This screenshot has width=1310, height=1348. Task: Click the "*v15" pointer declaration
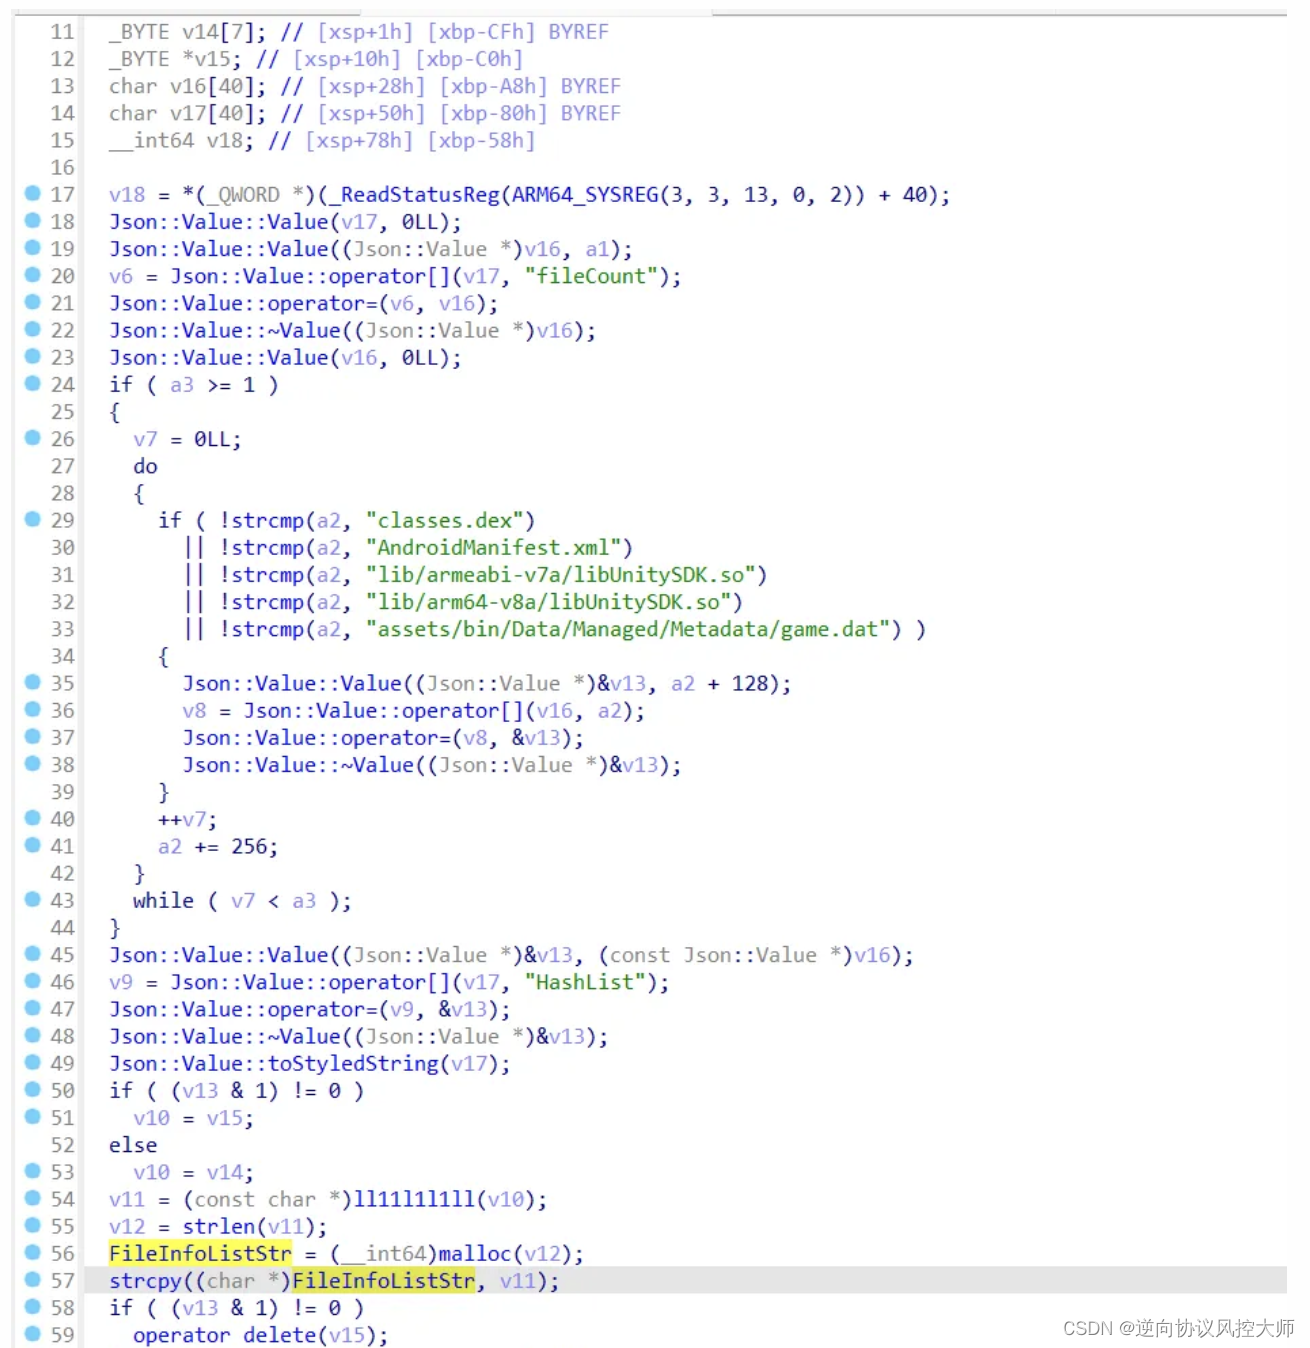(206, 59)
